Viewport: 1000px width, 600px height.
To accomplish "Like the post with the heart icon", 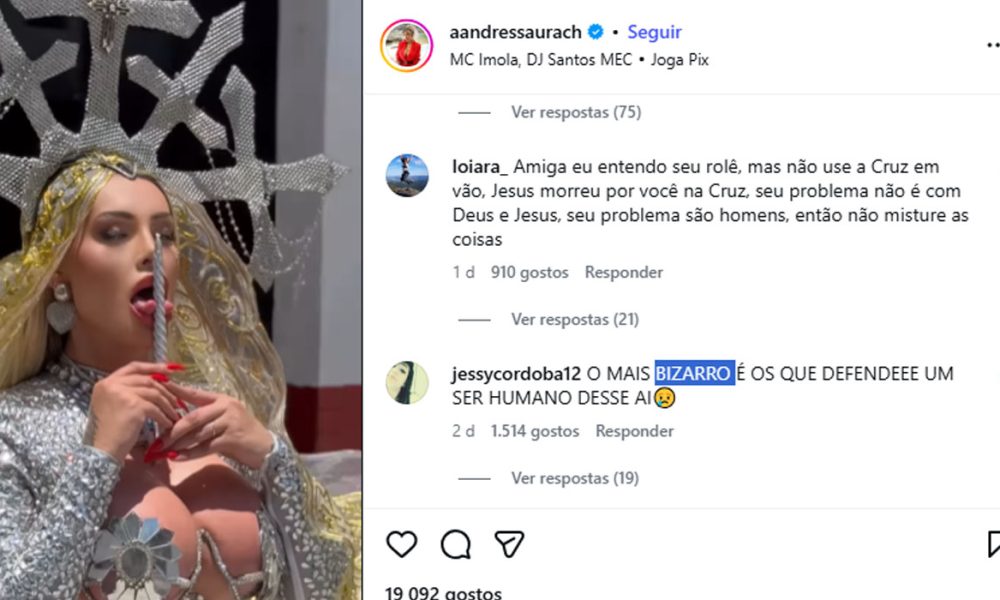I will coord(402,544).
